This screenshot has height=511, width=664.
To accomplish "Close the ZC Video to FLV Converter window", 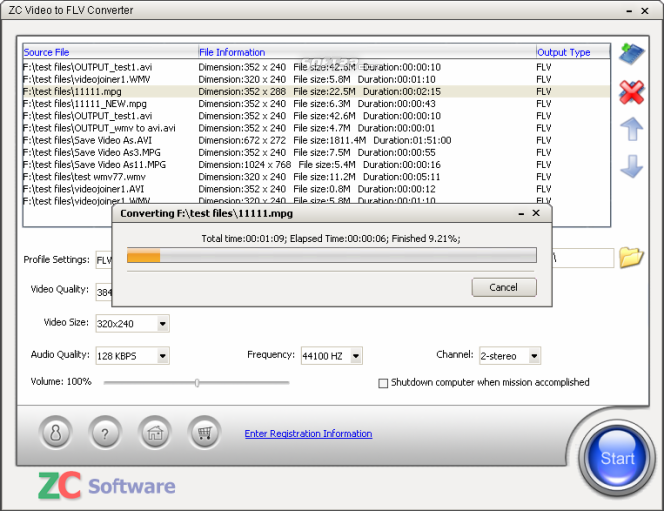I will click(x=645, y=11).
